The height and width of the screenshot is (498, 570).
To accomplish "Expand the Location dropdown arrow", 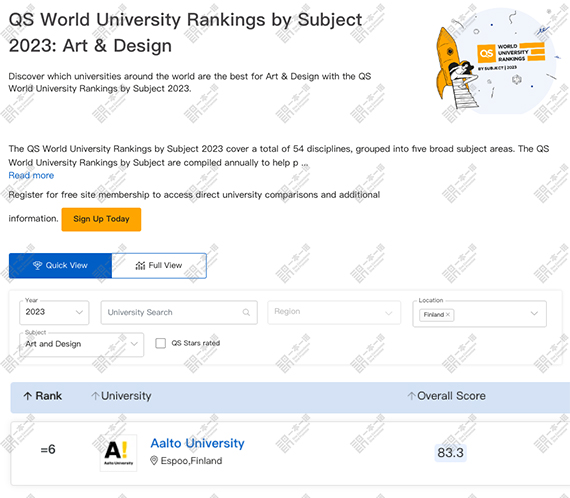I will point(534,313).
